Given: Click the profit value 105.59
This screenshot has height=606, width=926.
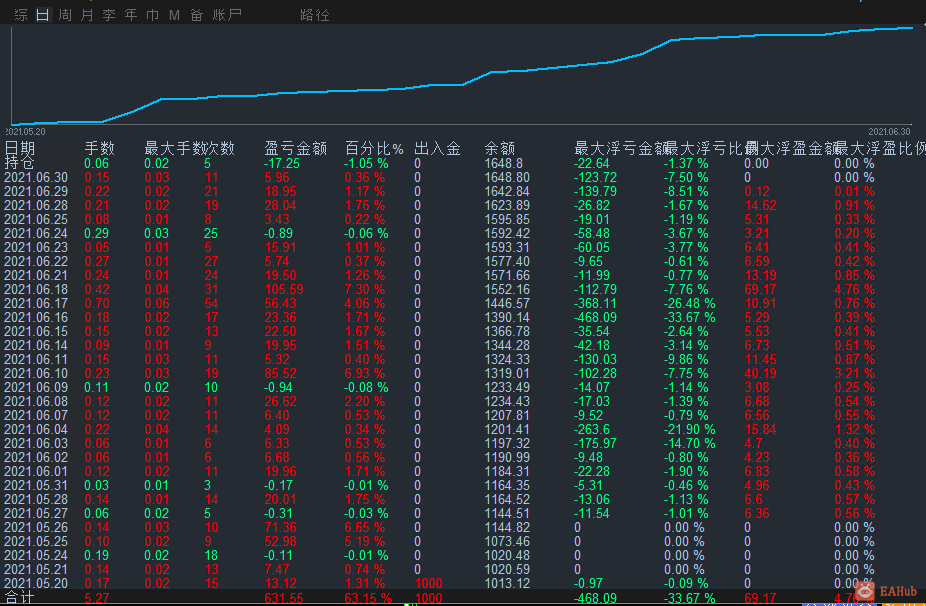Looking at the screenshot, I should click(284, 289).
